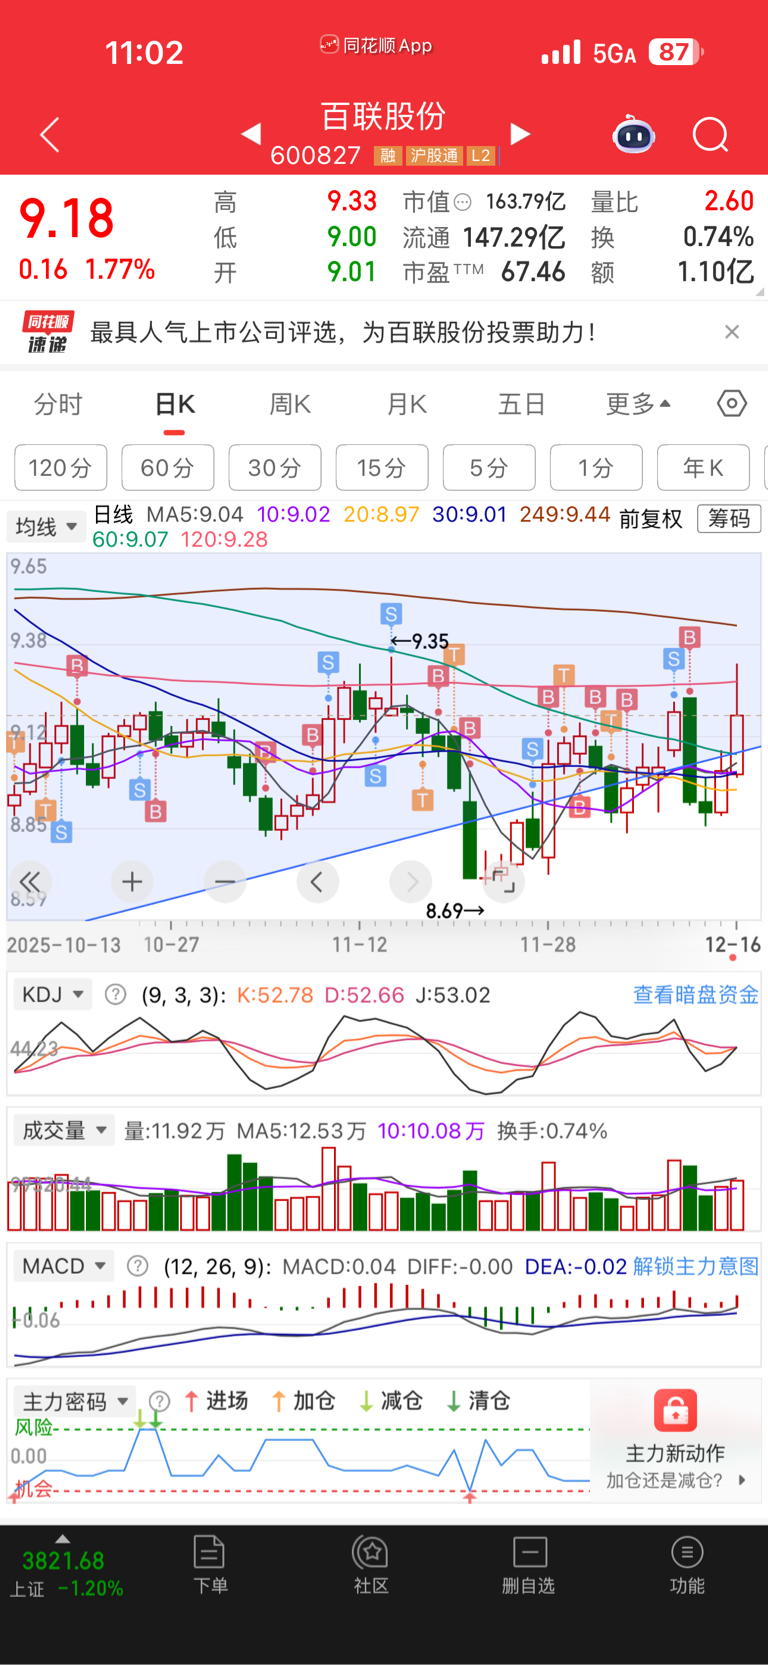This screenshot has width=768, height=1665.
Task: Tap the 主力新动作 unlock icon
Action: (675, 1411)
